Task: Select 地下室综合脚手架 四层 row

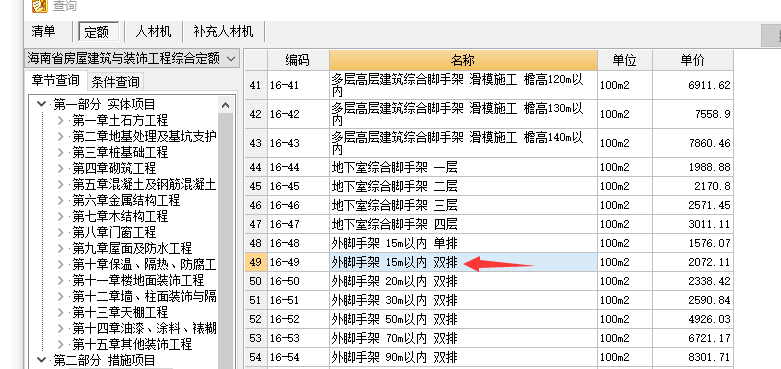Action: click(463, 224)
